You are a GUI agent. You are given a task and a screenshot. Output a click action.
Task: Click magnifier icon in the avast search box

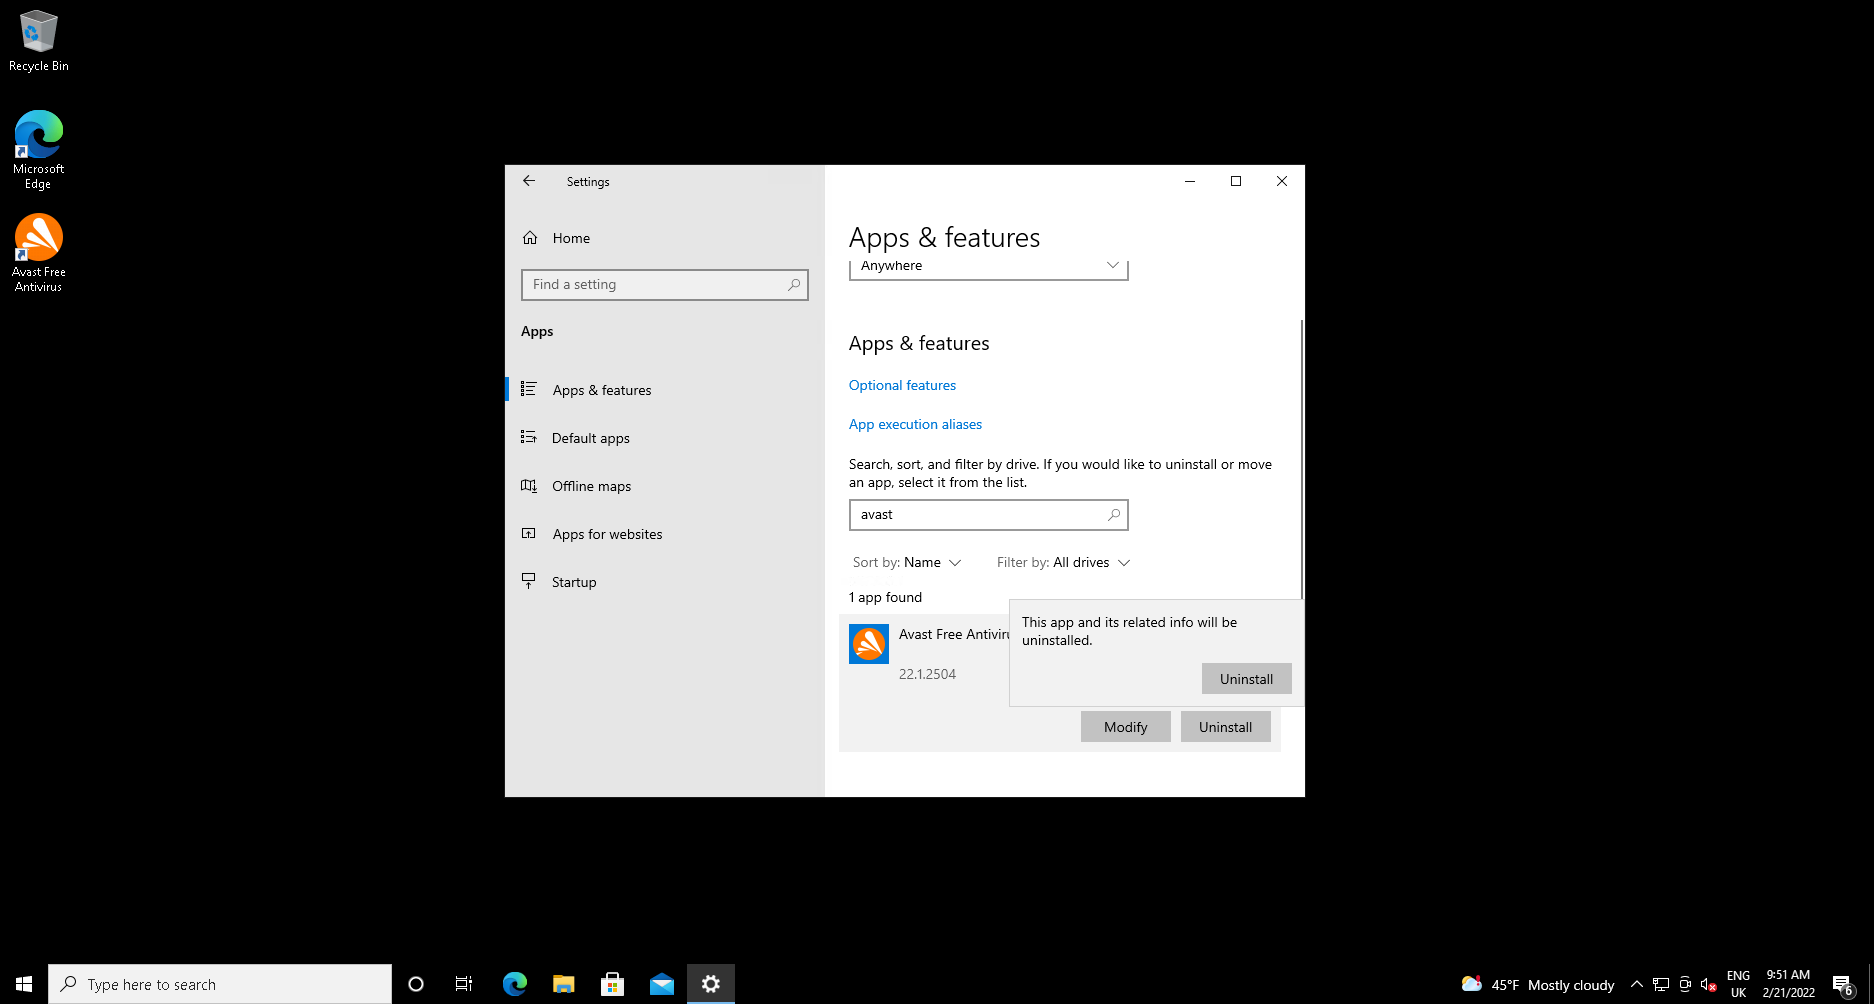[x=1114, y=515]
